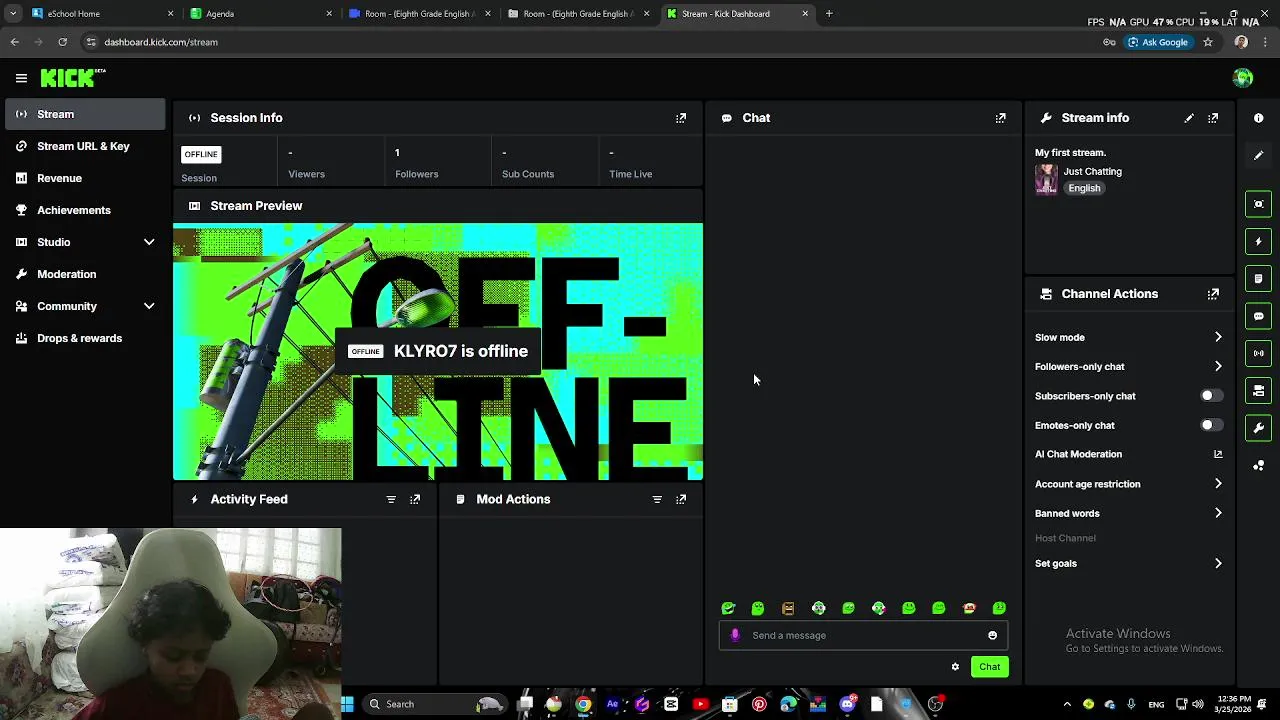Toggle Subscribers-only chat switch

pos(1211,396)
